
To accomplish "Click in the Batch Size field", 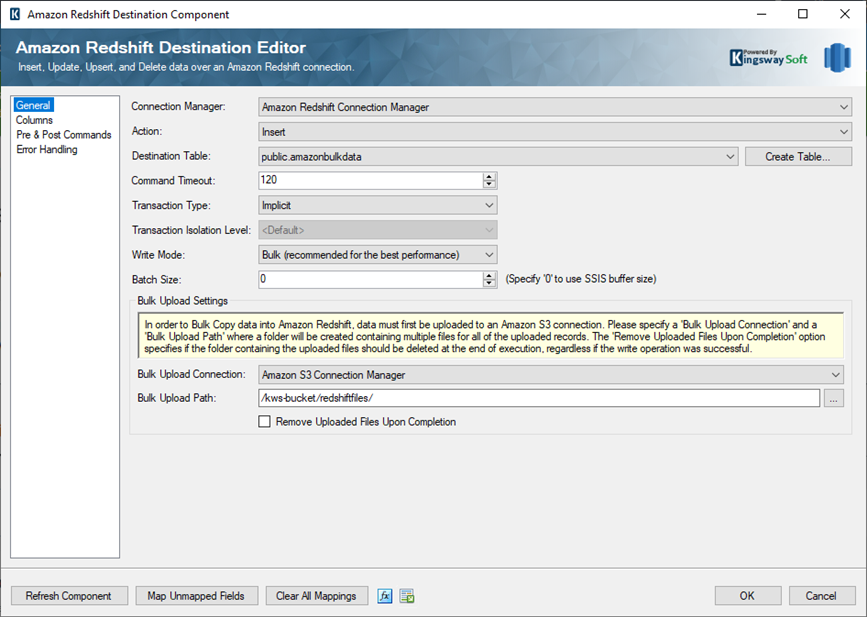I will (370, 279).
